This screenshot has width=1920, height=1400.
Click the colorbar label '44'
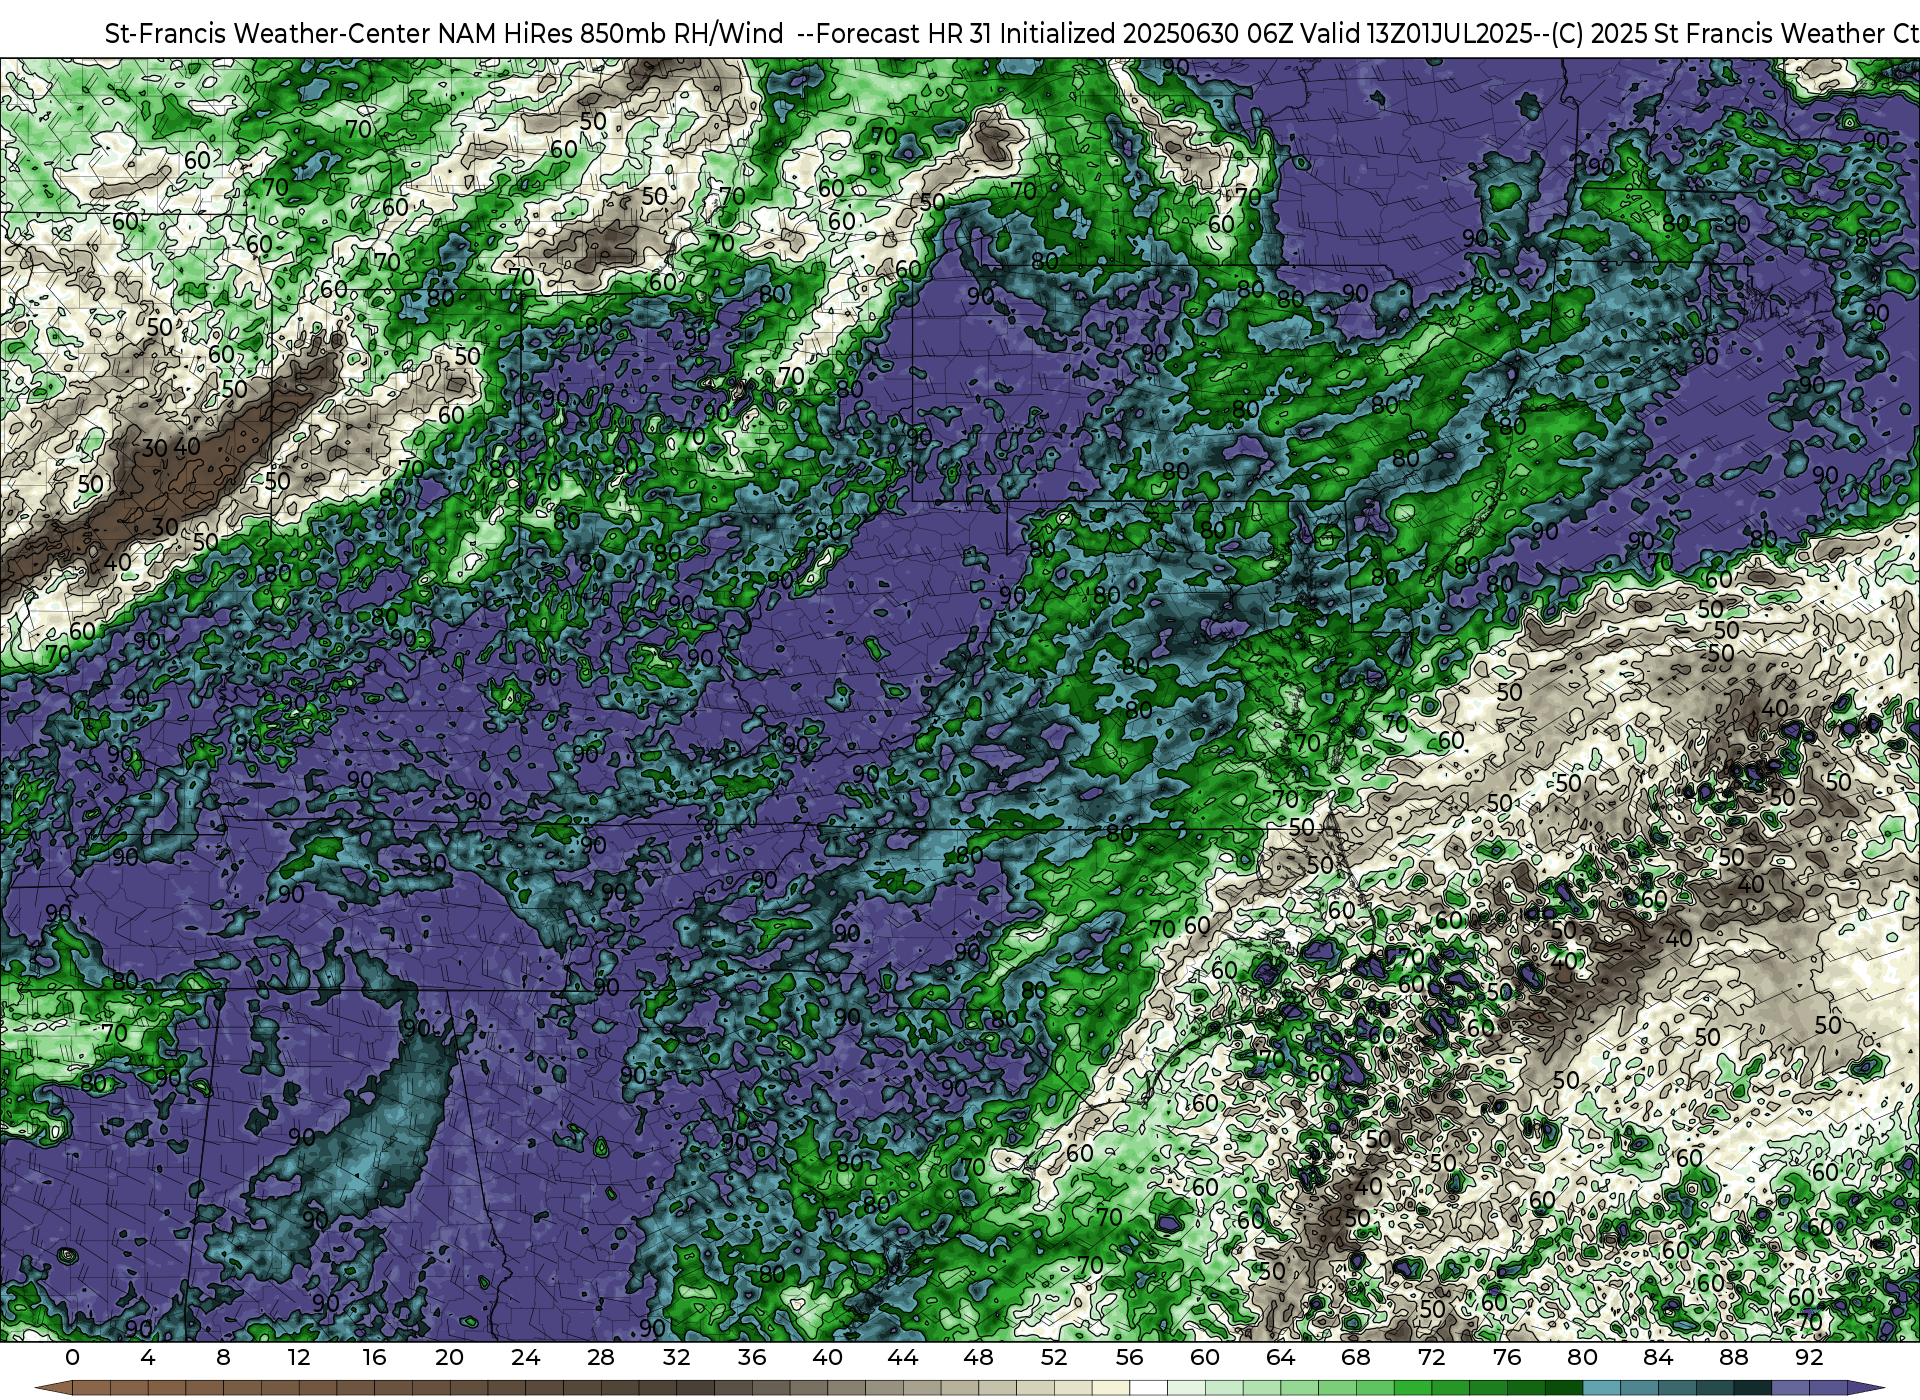pyautogui.click(x=903, y=1358)
